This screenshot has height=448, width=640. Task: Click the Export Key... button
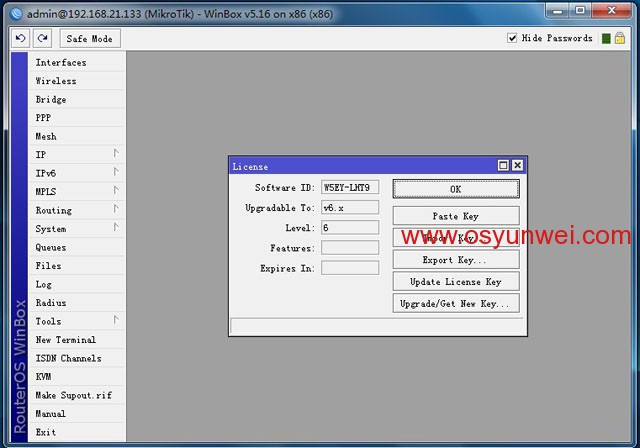(x=456, y=259)
